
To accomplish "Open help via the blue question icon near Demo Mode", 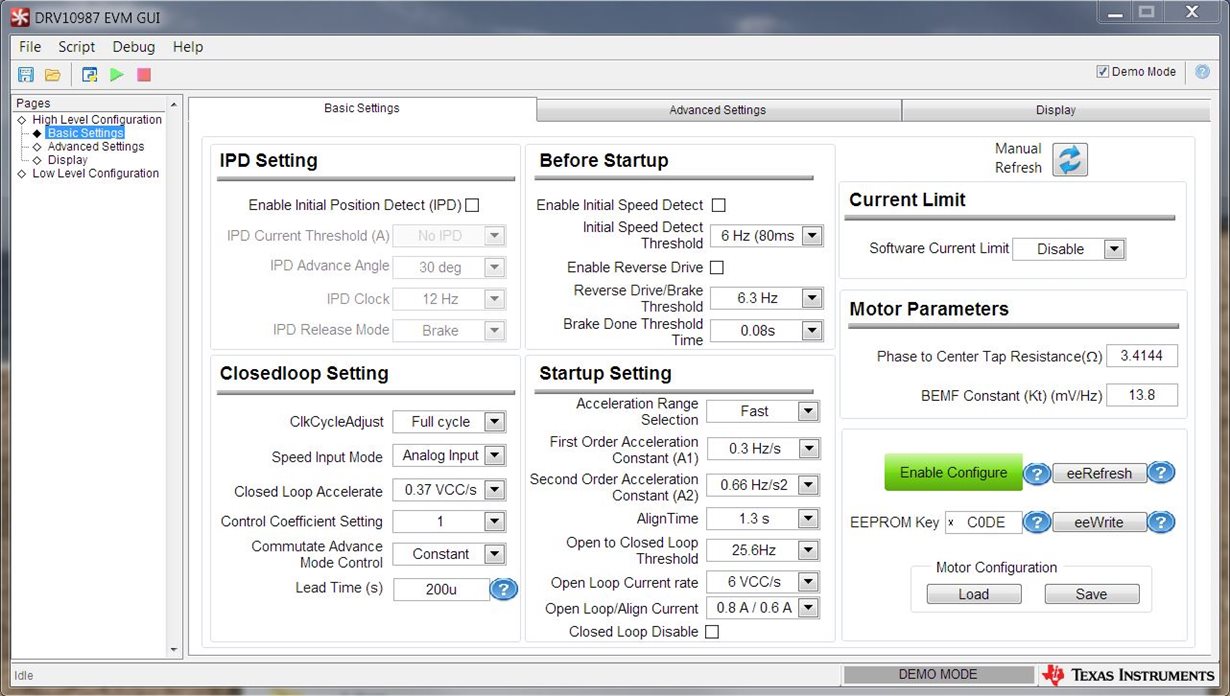I will (x=1202, y=72).
